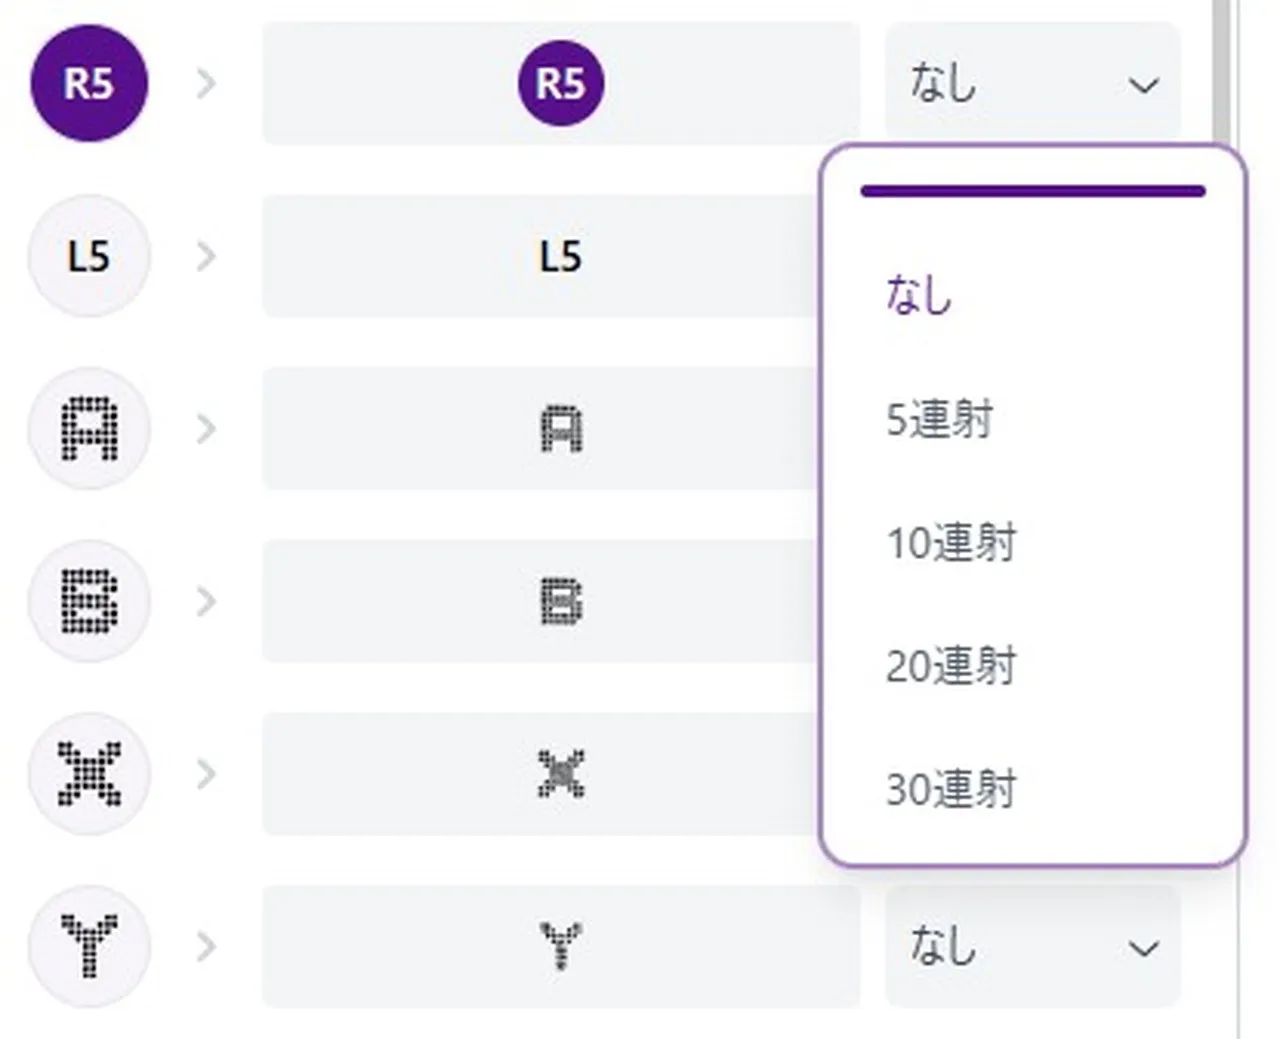Viewport: 1280px width, 1039px height.
Task: Open the L5 mapping assignment field
Action: [540, 256]
